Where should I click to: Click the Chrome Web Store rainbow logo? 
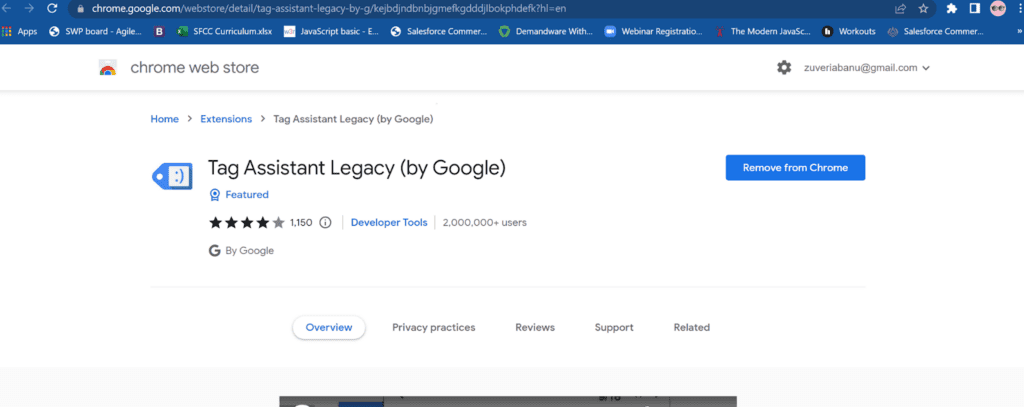pyautogui.click(x=108, y=67)
